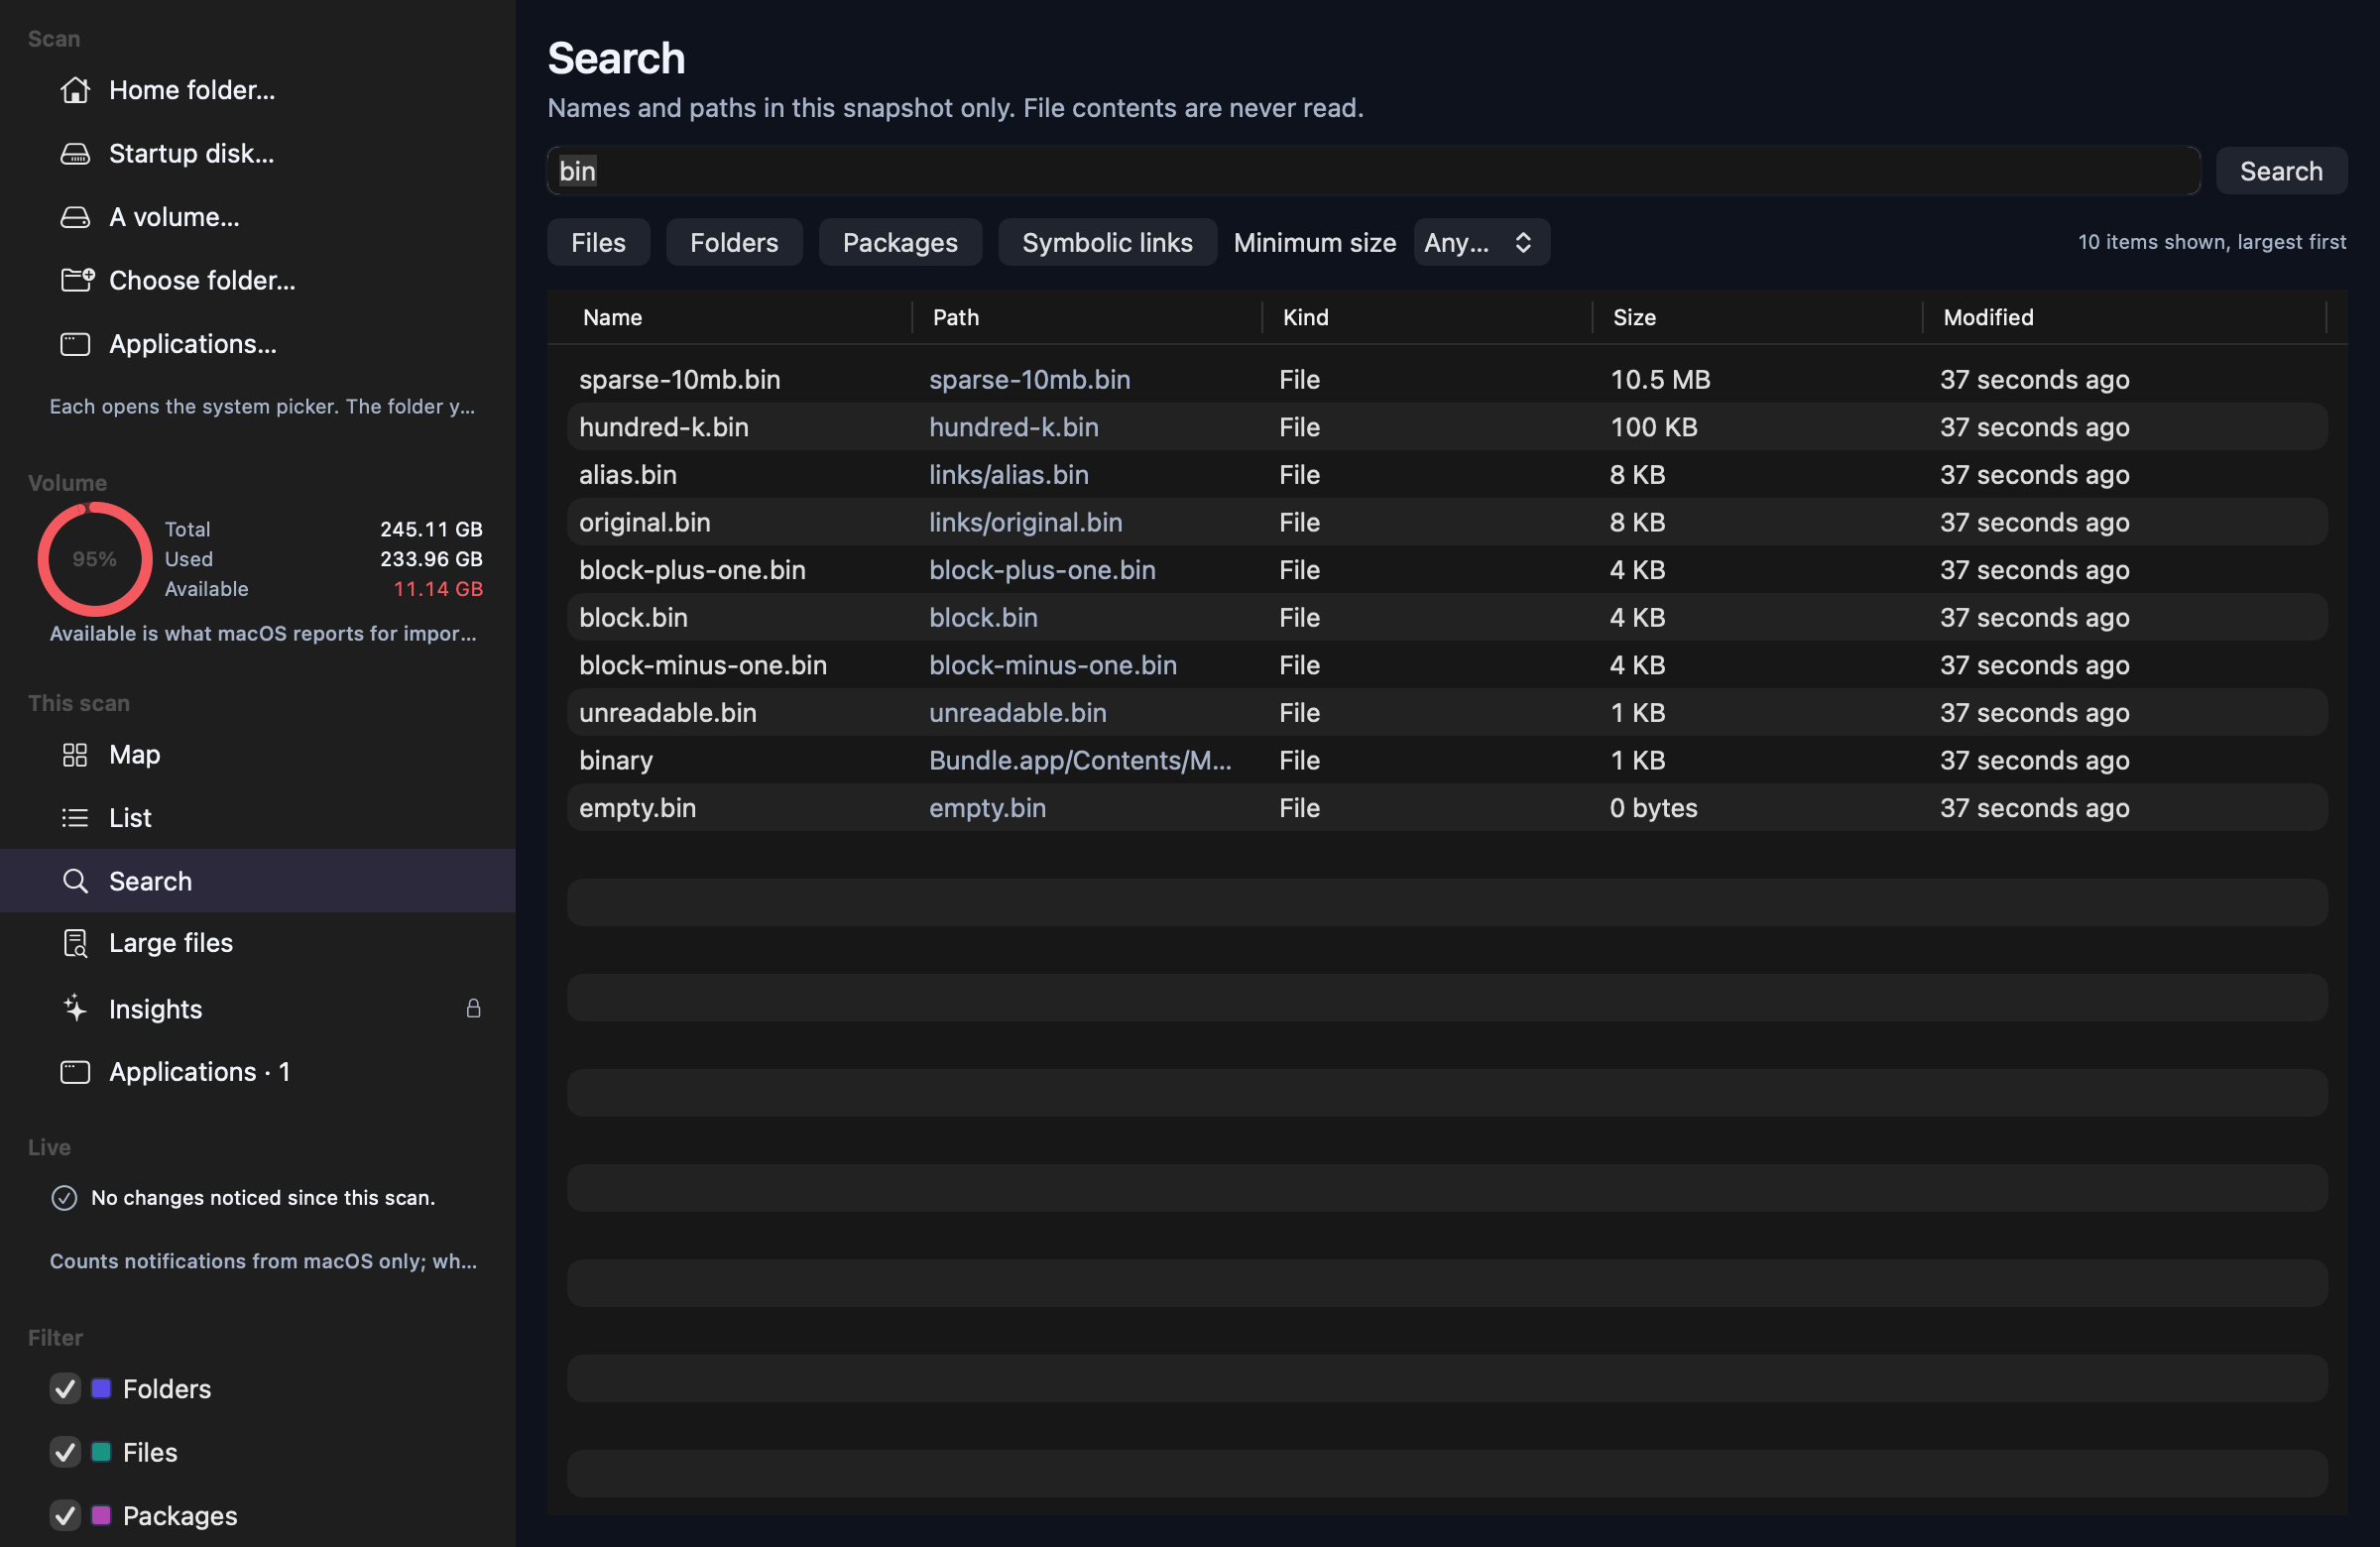This screenshot has width=2380, height=1547.
Task: Open path link links/alias.bin
Action: coord(1008,475)
